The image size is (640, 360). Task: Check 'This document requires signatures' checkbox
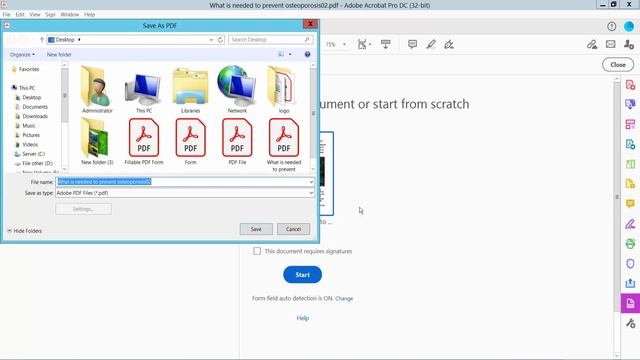[257, 251]
